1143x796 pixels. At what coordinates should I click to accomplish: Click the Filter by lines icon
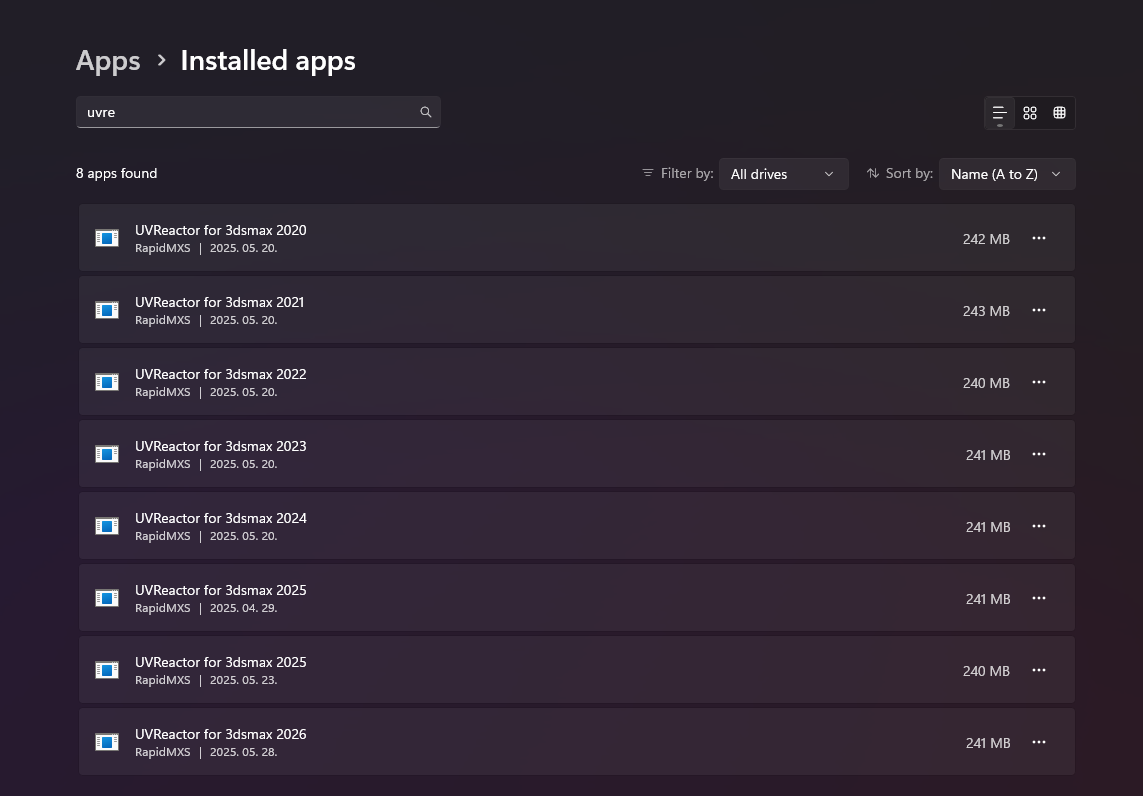coord(647,173)
